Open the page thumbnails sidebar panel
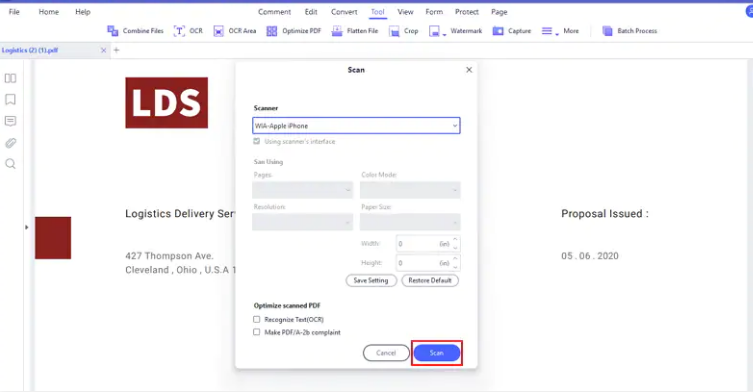Viewport: 753px width, 392px height. (11, 78)
